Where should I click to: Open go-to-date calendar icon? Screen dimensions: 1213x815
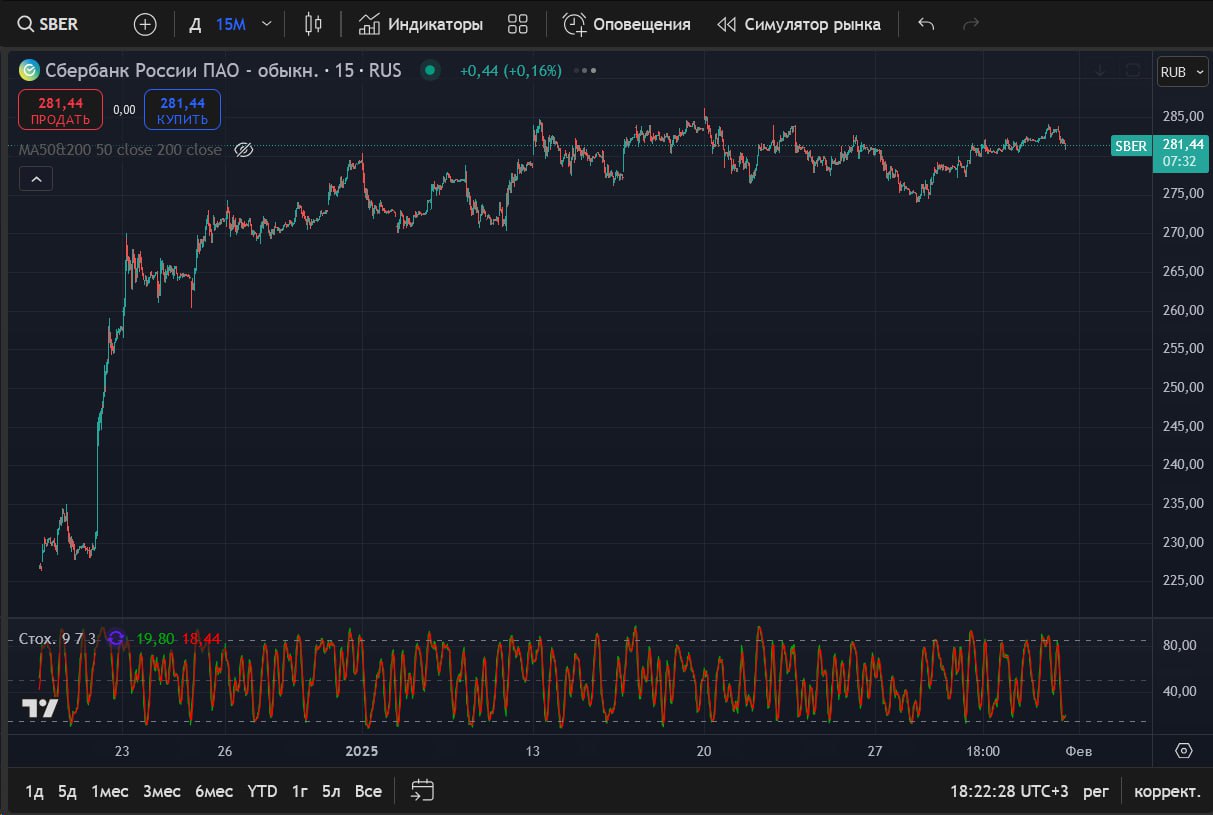(x=422, y=791)
